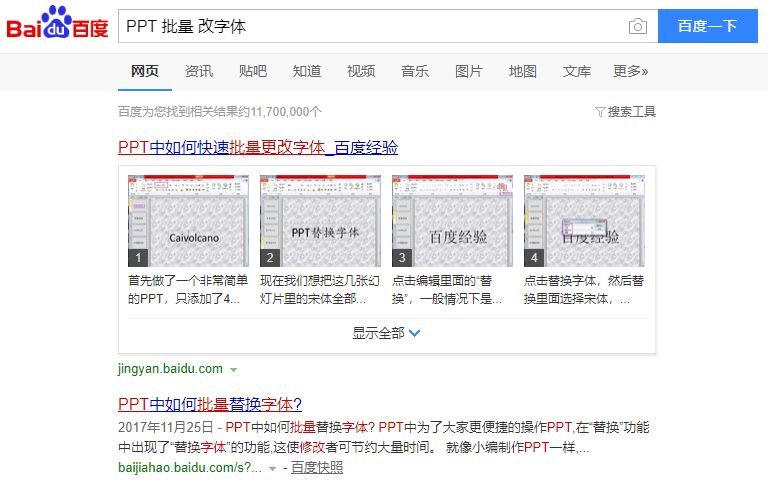Click step text 现在我们想把这几张幻灯片
The width and height of the screenshot is (768, 486).
pyautogui.click(x=320, y=290)
